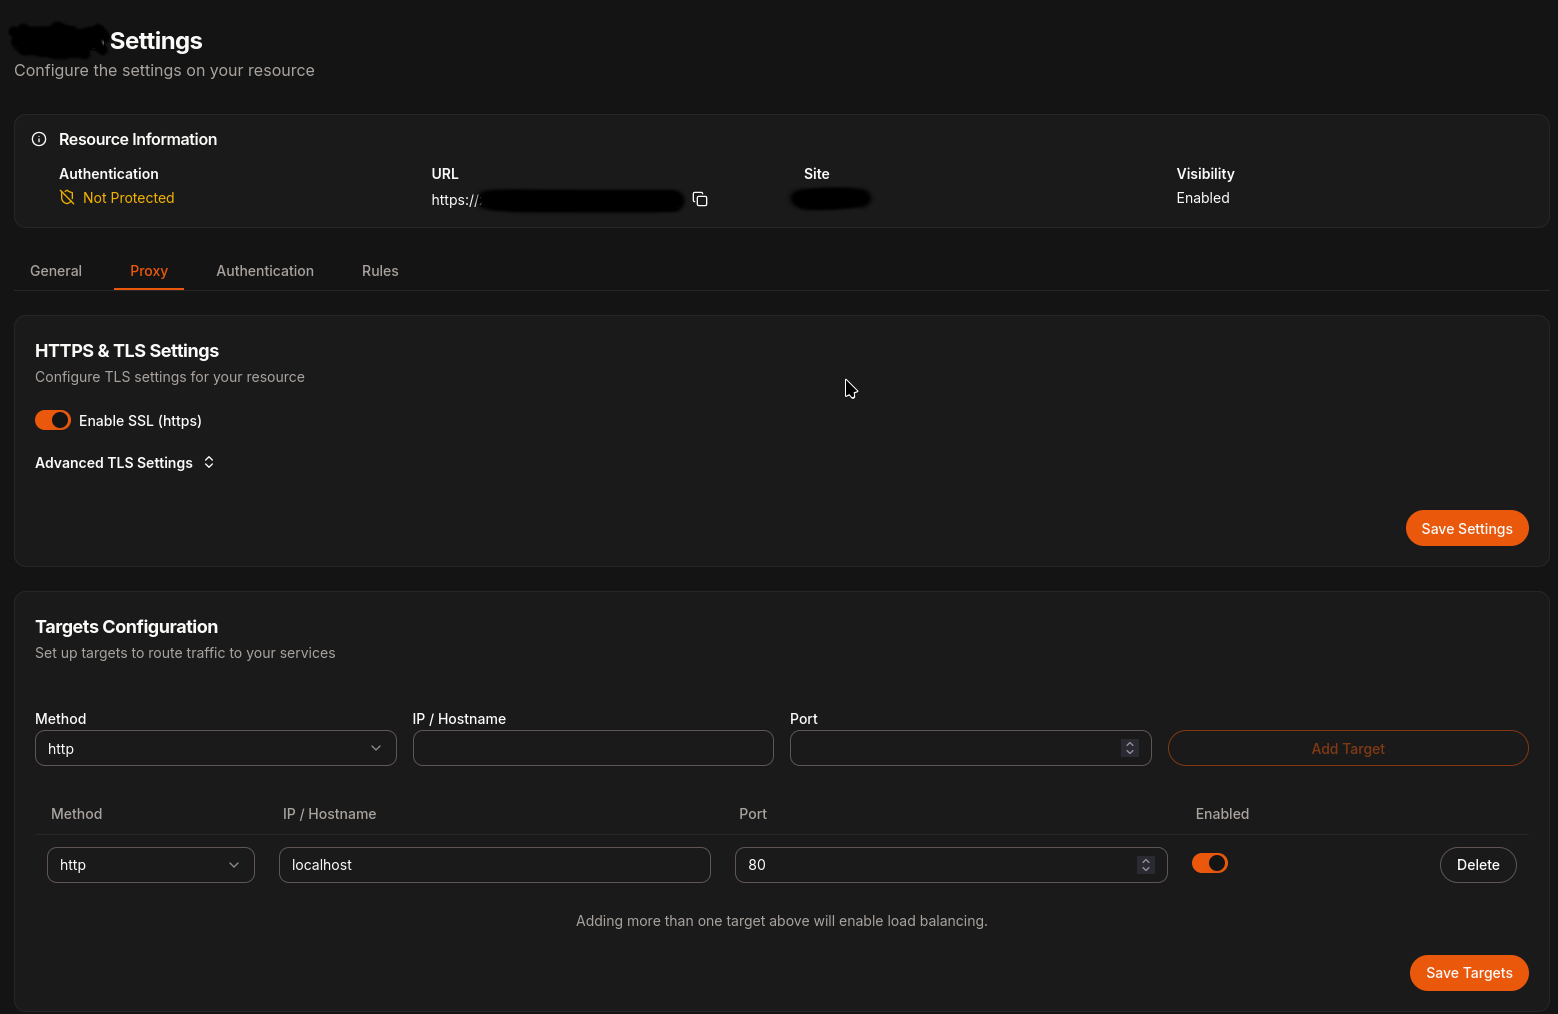1558x1014 pixels.
Task: Switch to the General tab
Action: (56, 271)
